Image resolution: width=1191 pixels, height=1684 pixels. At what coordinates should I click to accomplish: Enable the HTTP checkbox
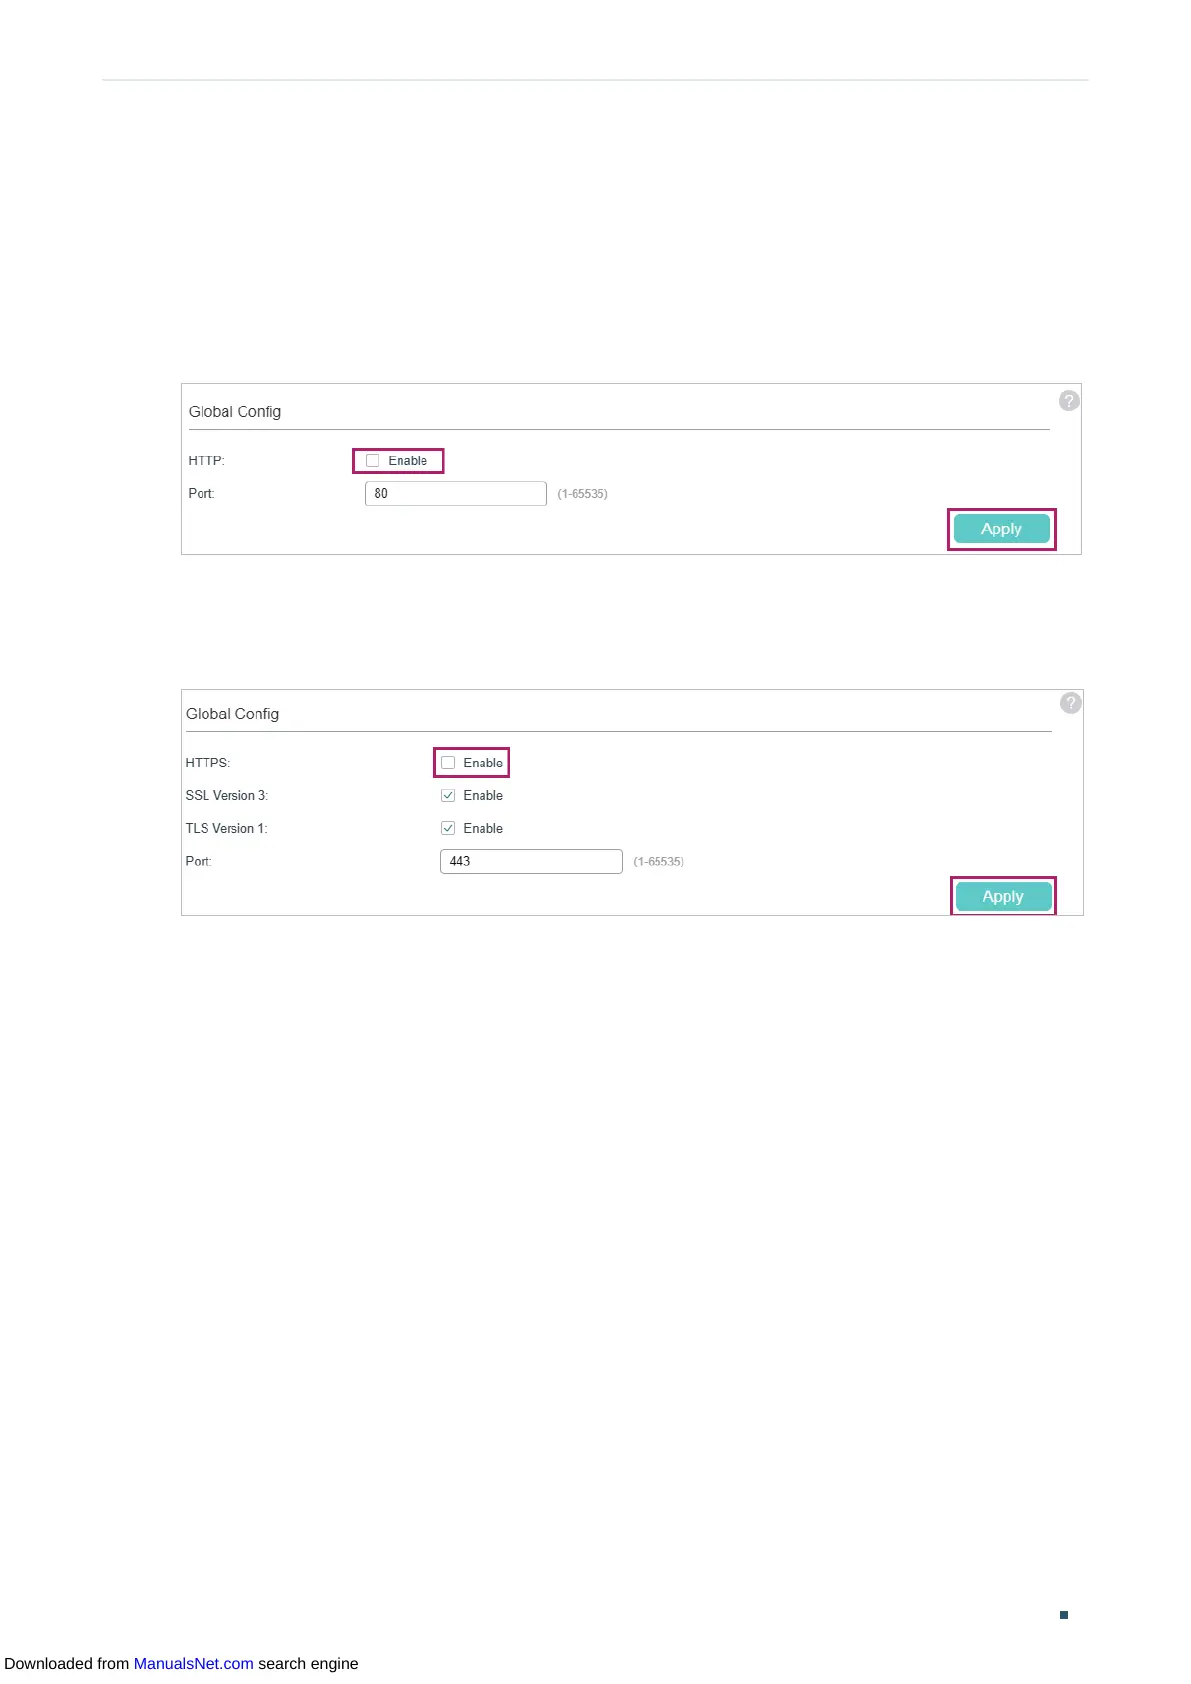pyautogui.click(x=373, y=461)
